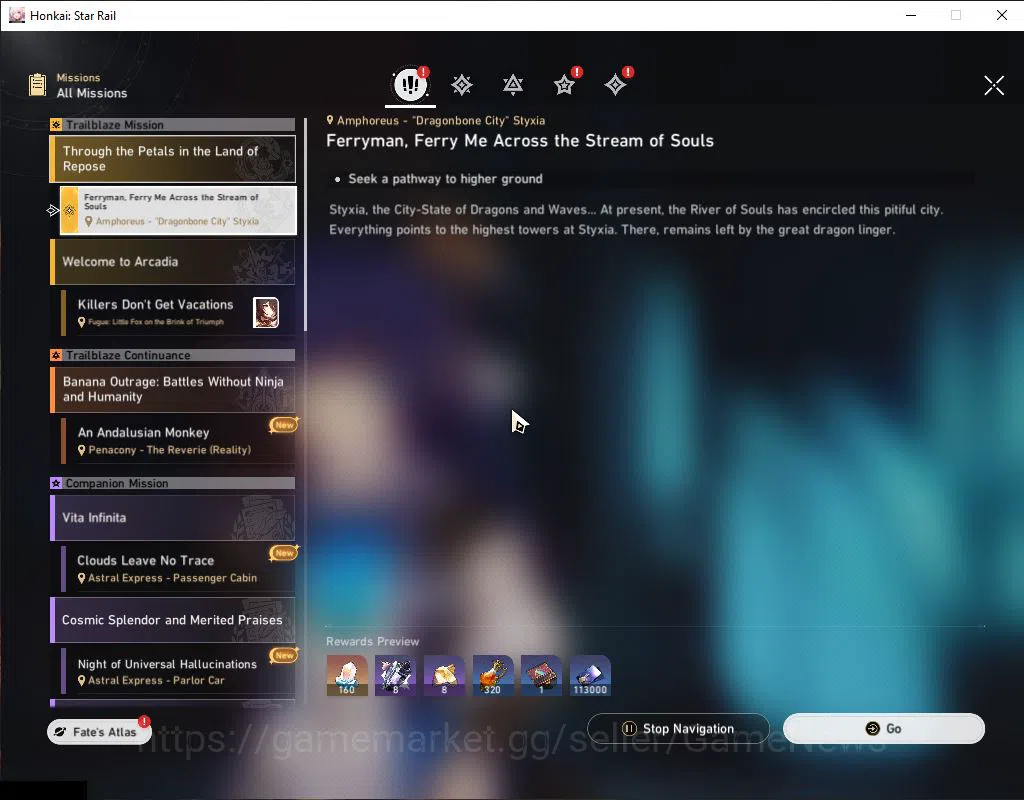The width and height of the screenshot is (1024, 800).
Task: Click the credits reward showing 113000
Action: click(x=590, y=675)
